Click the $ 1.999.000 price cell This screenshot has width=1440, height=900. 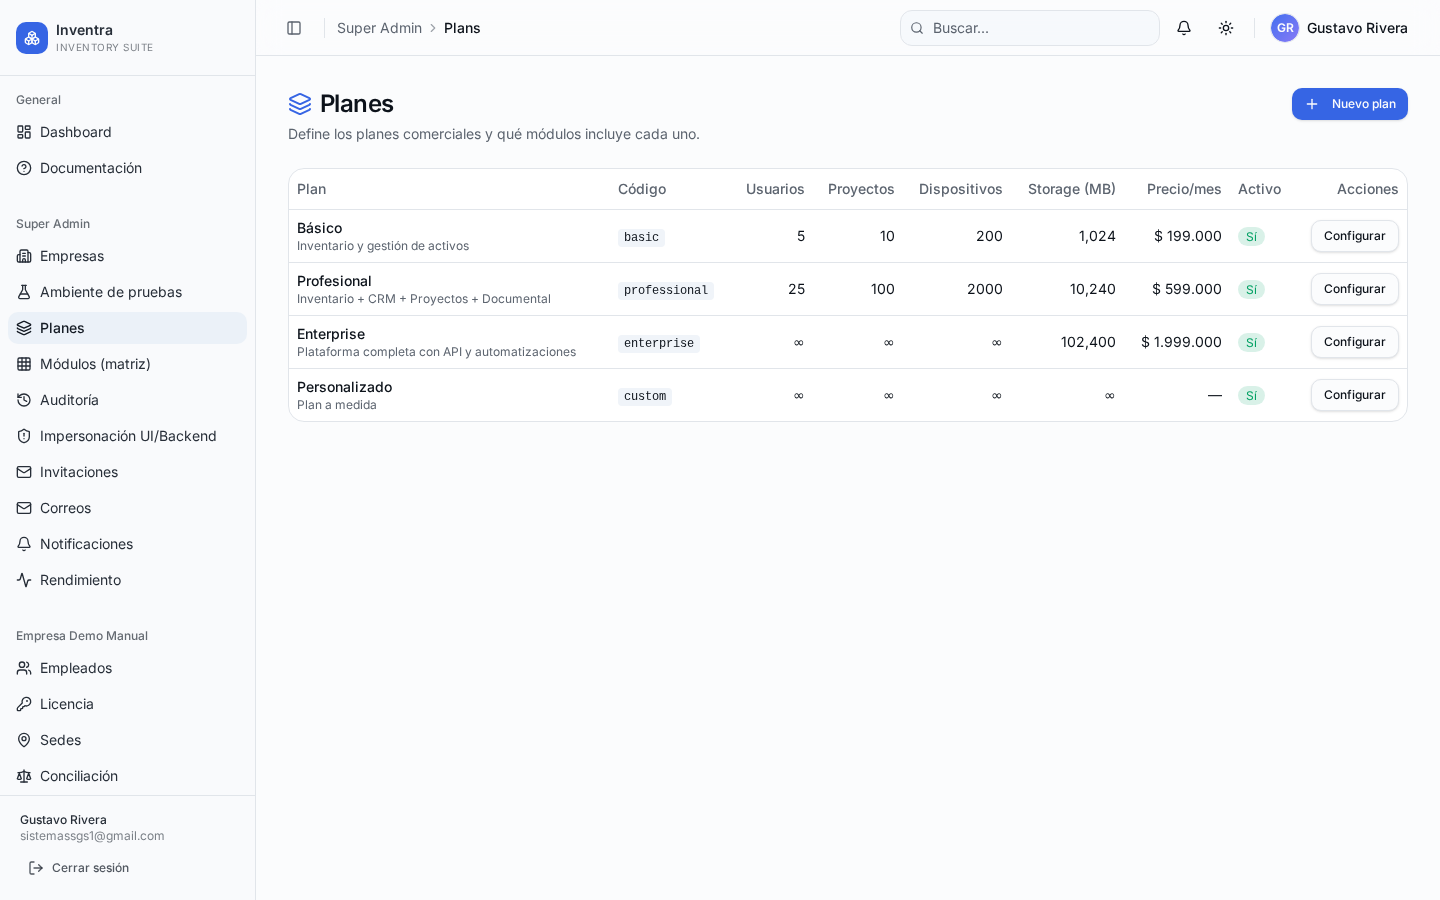[1181, 342]
